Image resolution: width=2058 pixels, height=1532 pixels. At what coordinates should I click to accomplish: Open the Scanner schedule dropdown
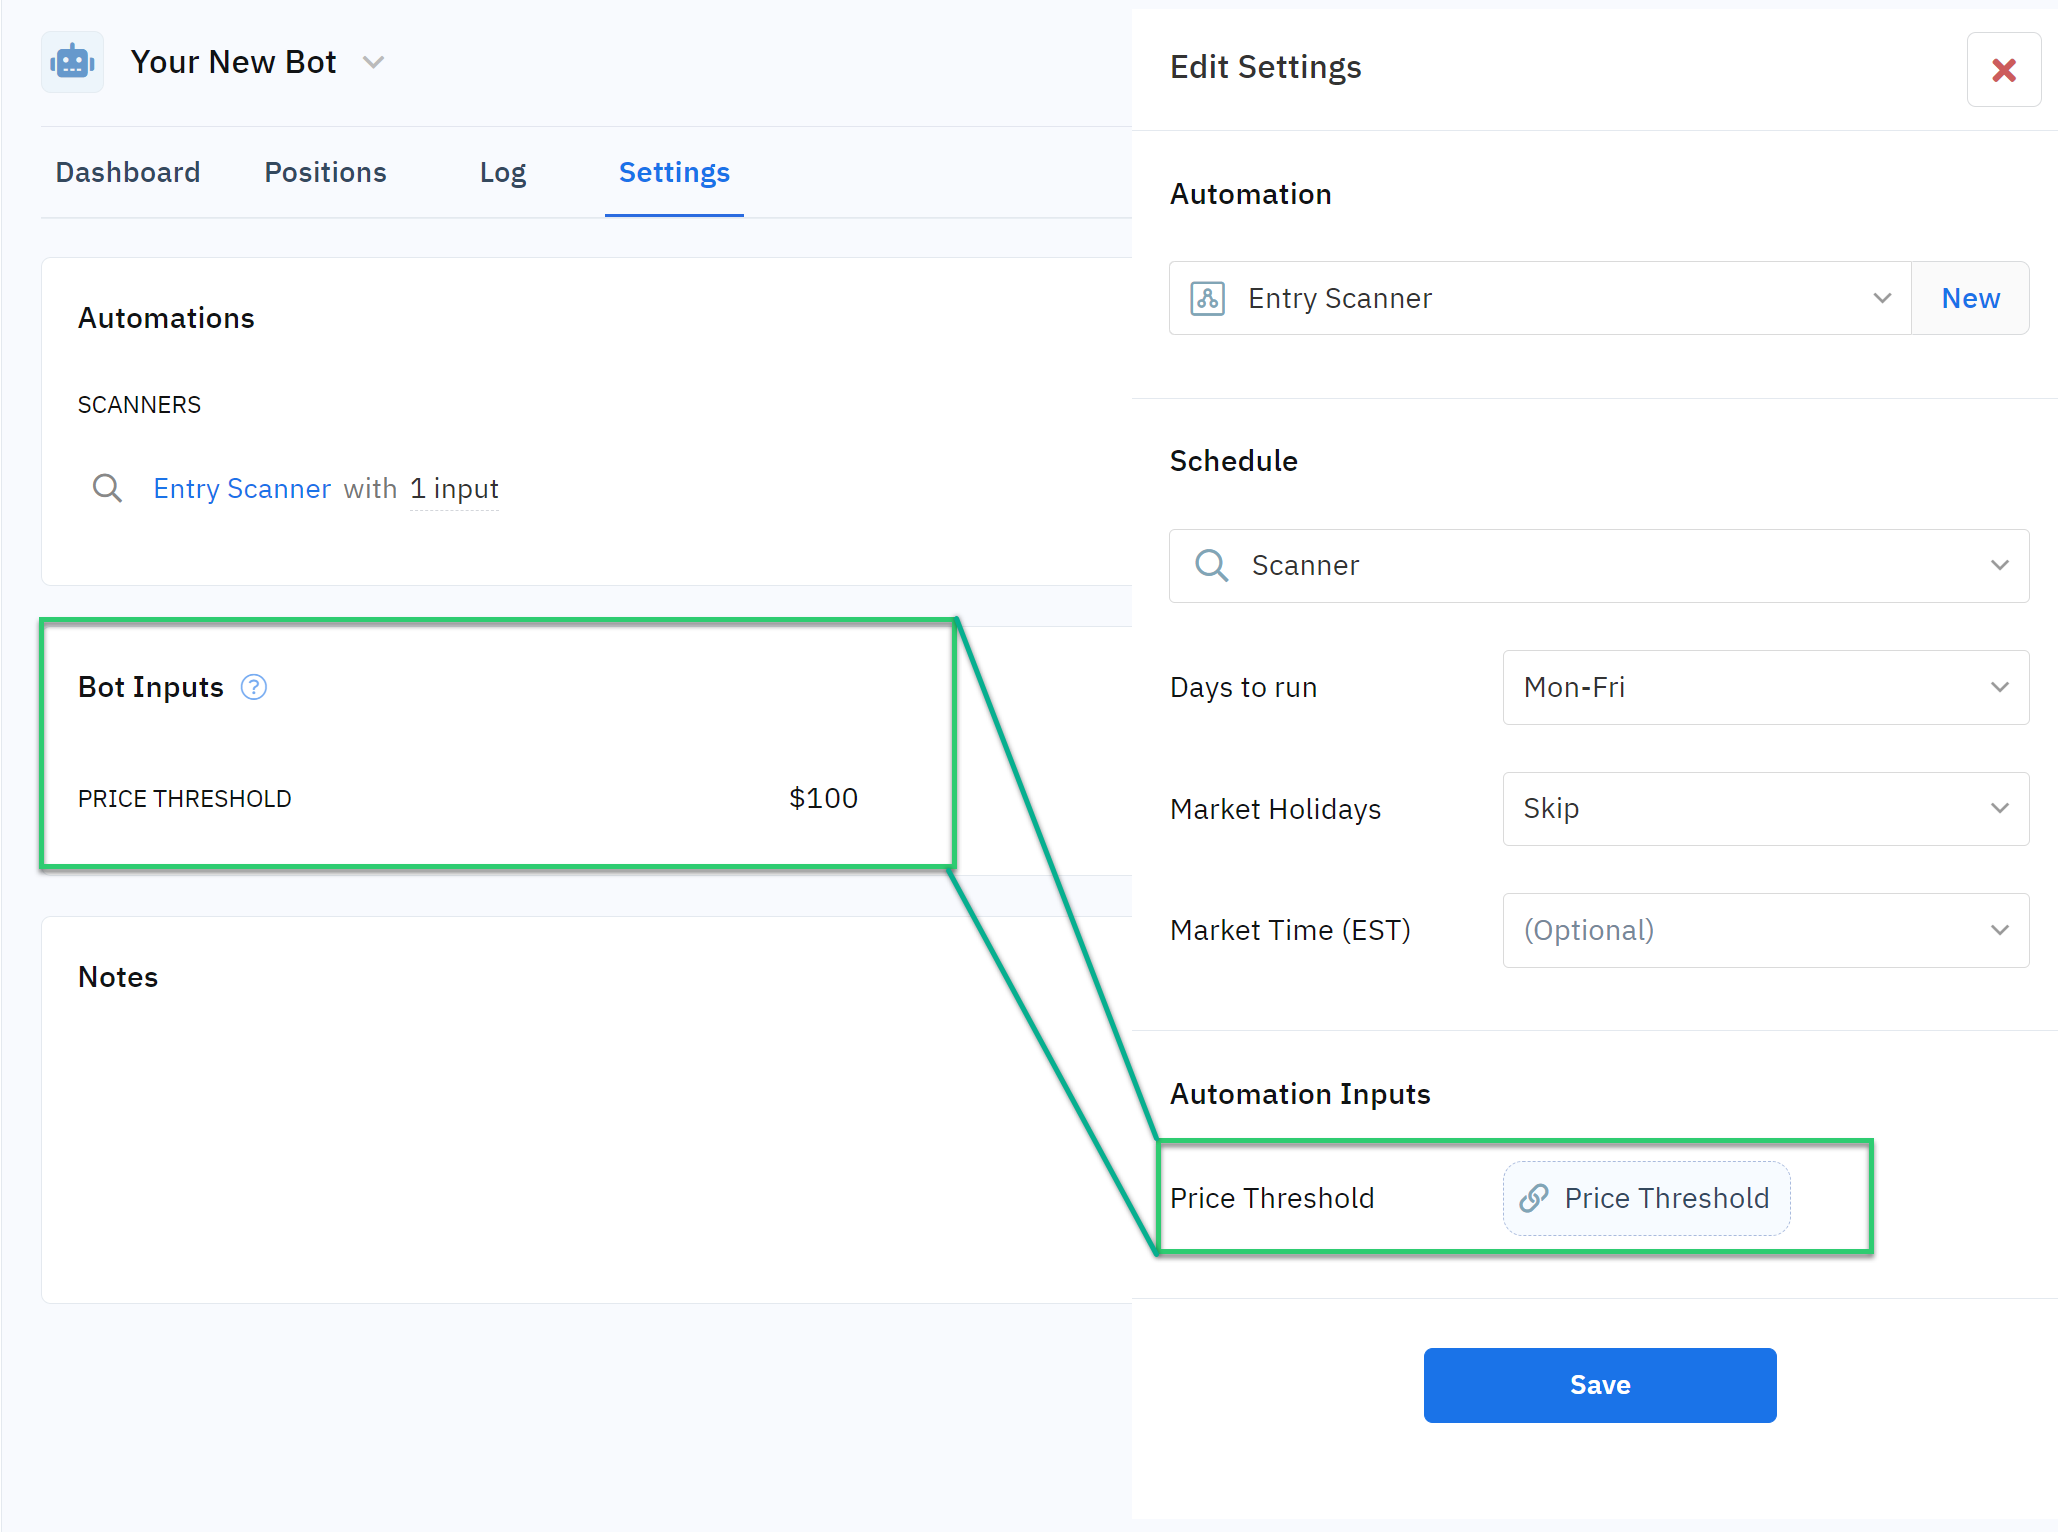(1598, 565)
